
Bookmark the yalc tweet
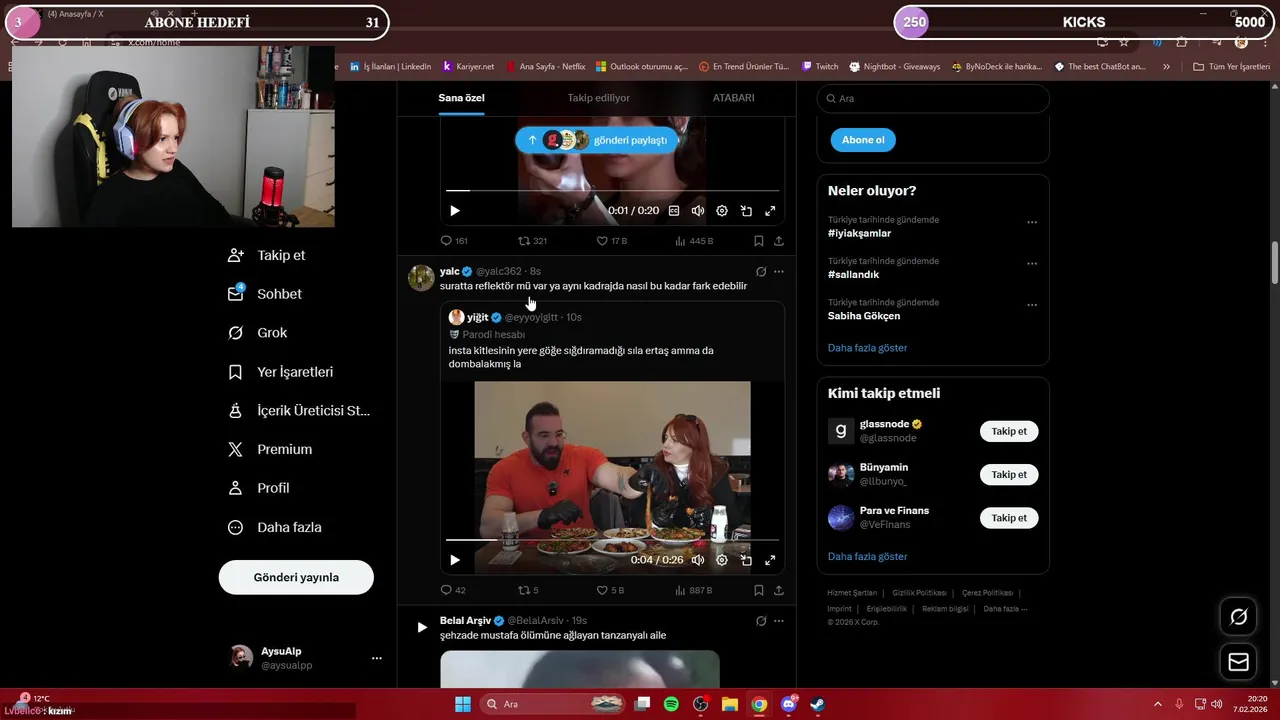[x=759, y=590]
